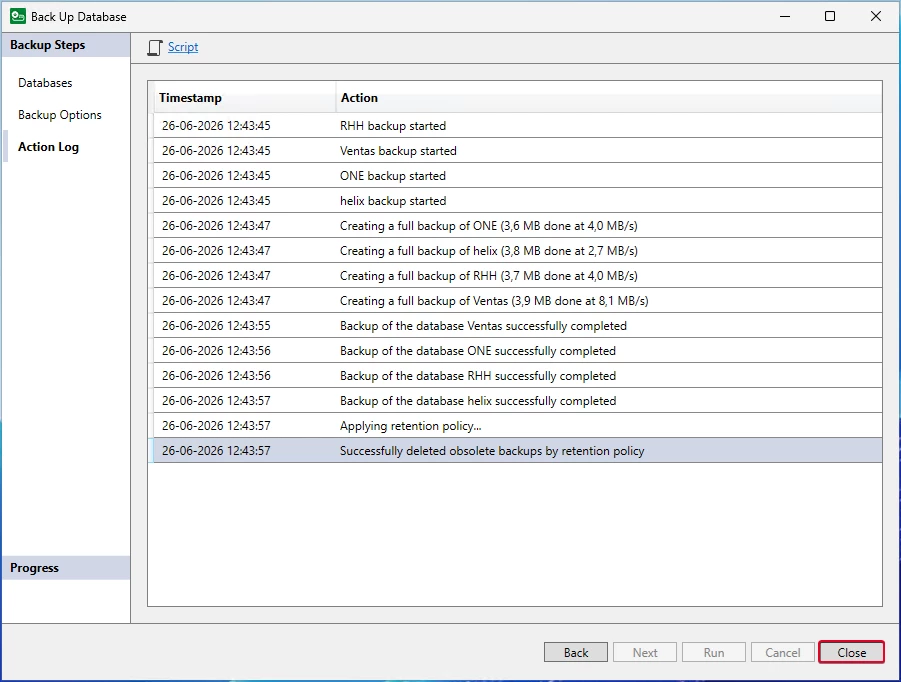Click the Back Up Database app icon
The image size is (901, 682).
18,16
